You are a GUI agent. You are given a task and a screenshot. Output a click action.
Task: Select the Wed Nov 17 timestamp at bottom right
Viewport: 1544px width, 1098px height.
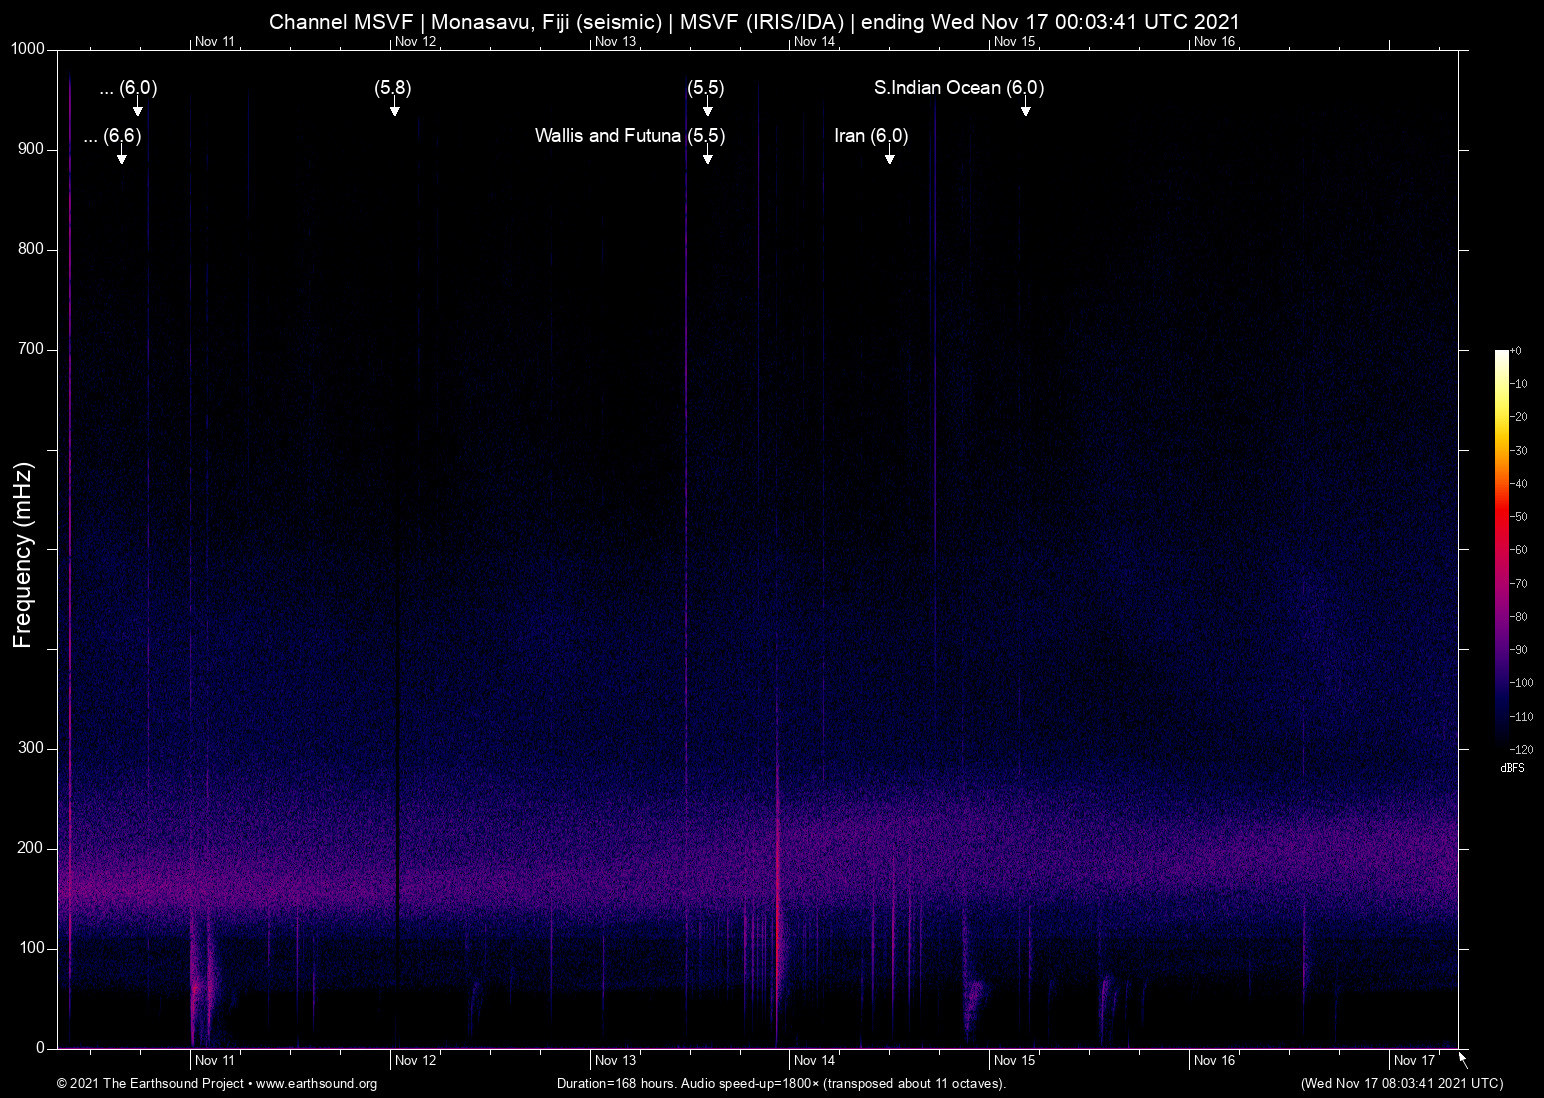pos(1400,1084)
